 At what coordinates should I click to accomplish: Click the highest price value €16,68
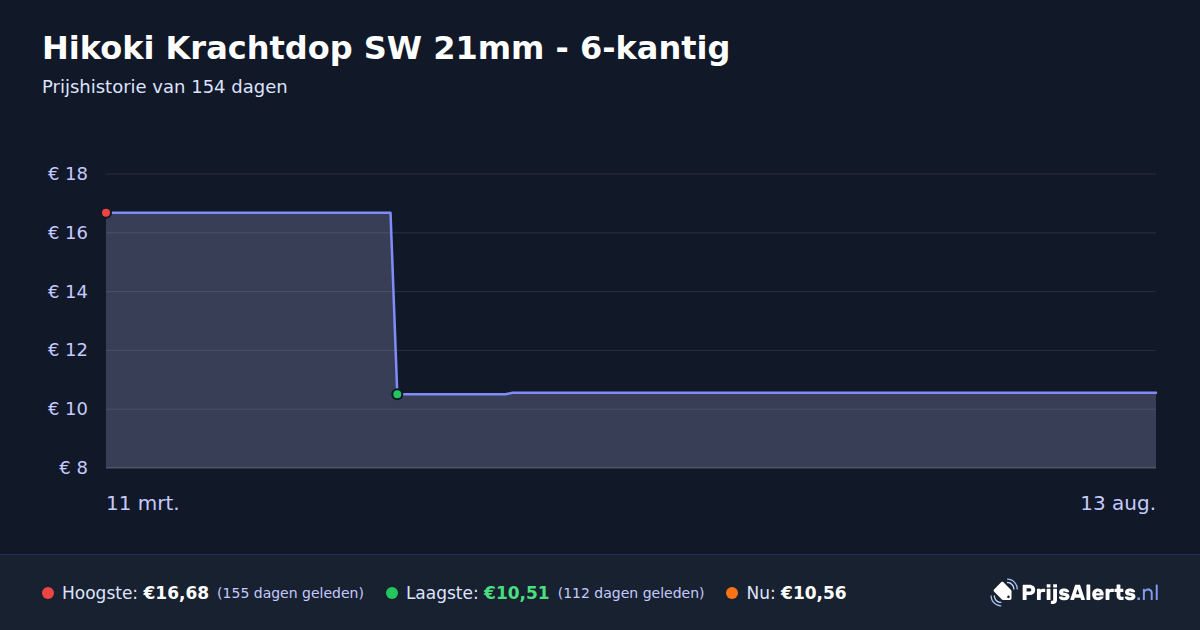176,593
